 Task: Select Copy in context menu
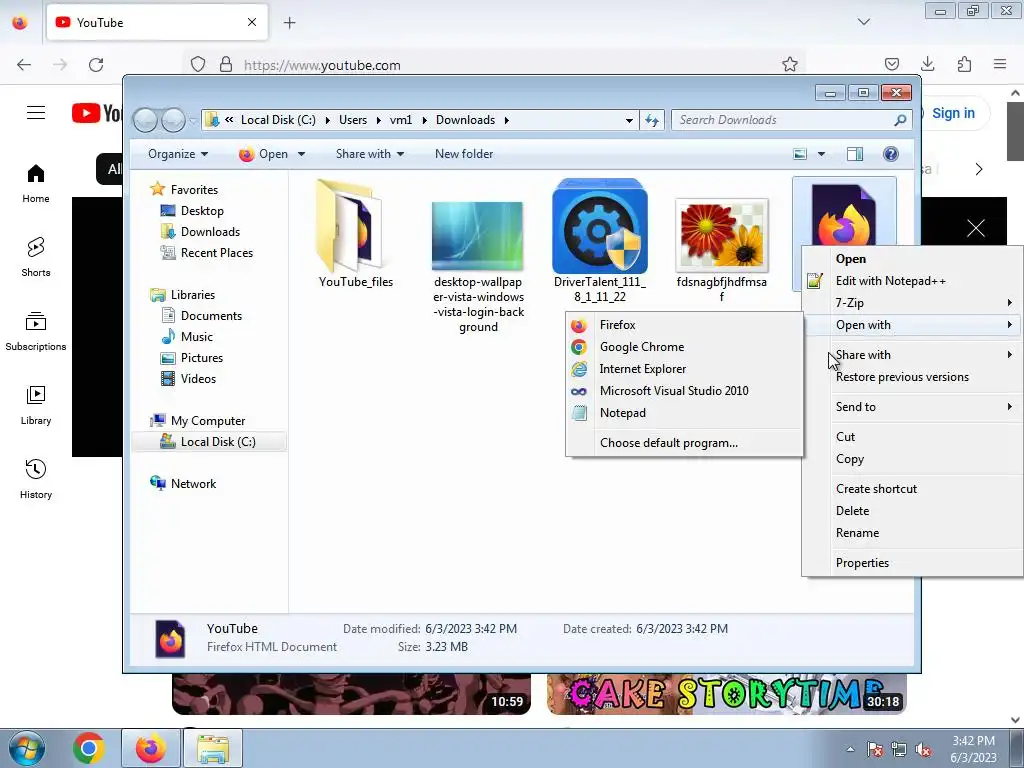point(912,459)
